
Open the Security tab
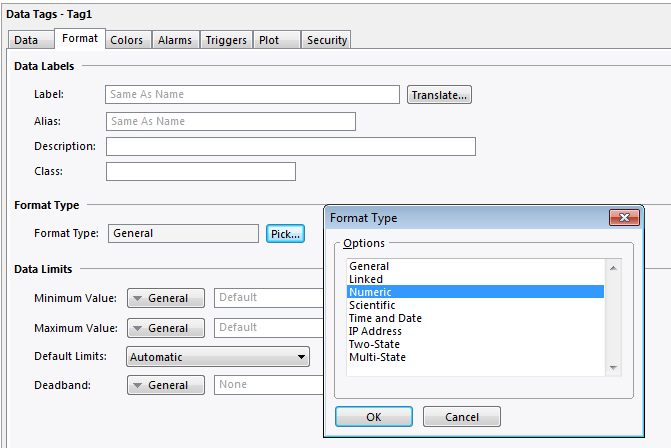pyautogui.click(x=326, y=40)
